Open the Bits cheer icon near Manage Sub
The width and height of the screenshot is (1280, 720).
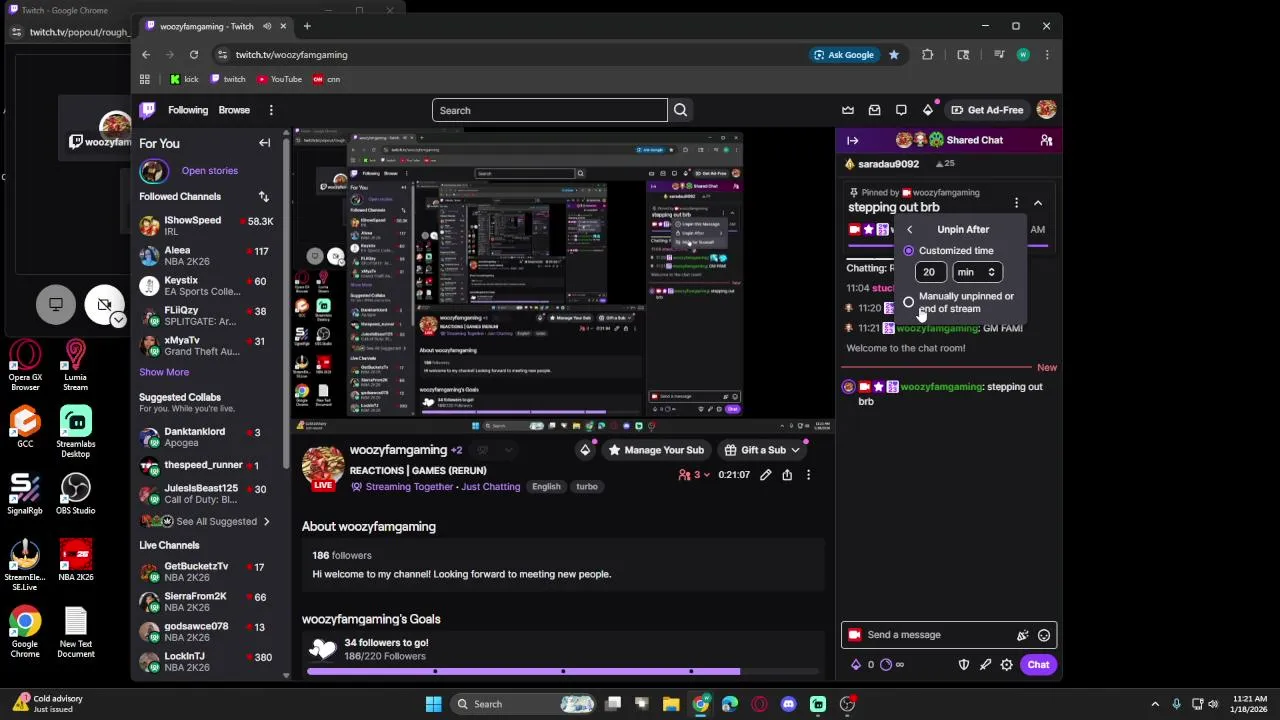(x=585, y=450)
